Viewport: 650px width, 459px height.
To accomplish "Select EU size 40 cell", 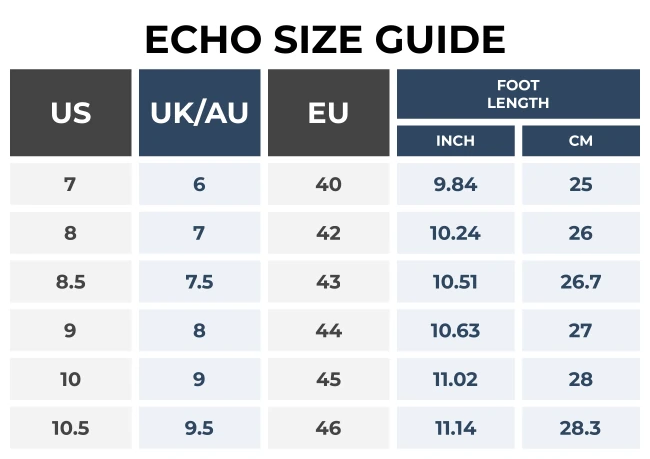I will click(328, 185).
